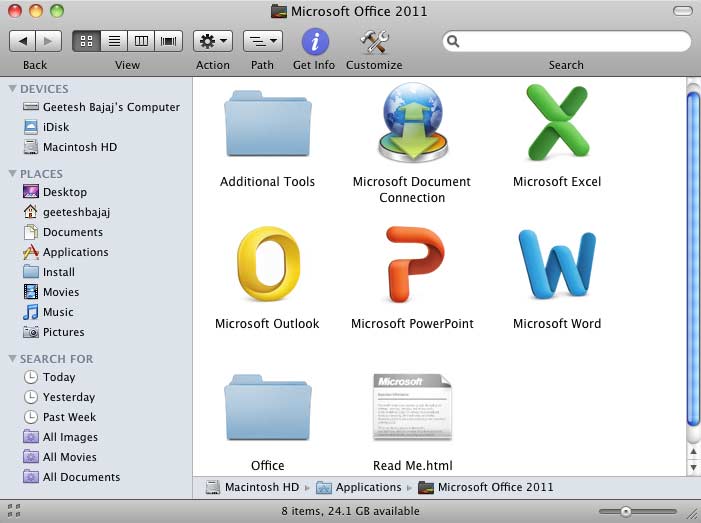Show files from Yesterday
Screen dimensions: 701x523
pyautogui.click(x=59, y=397)
